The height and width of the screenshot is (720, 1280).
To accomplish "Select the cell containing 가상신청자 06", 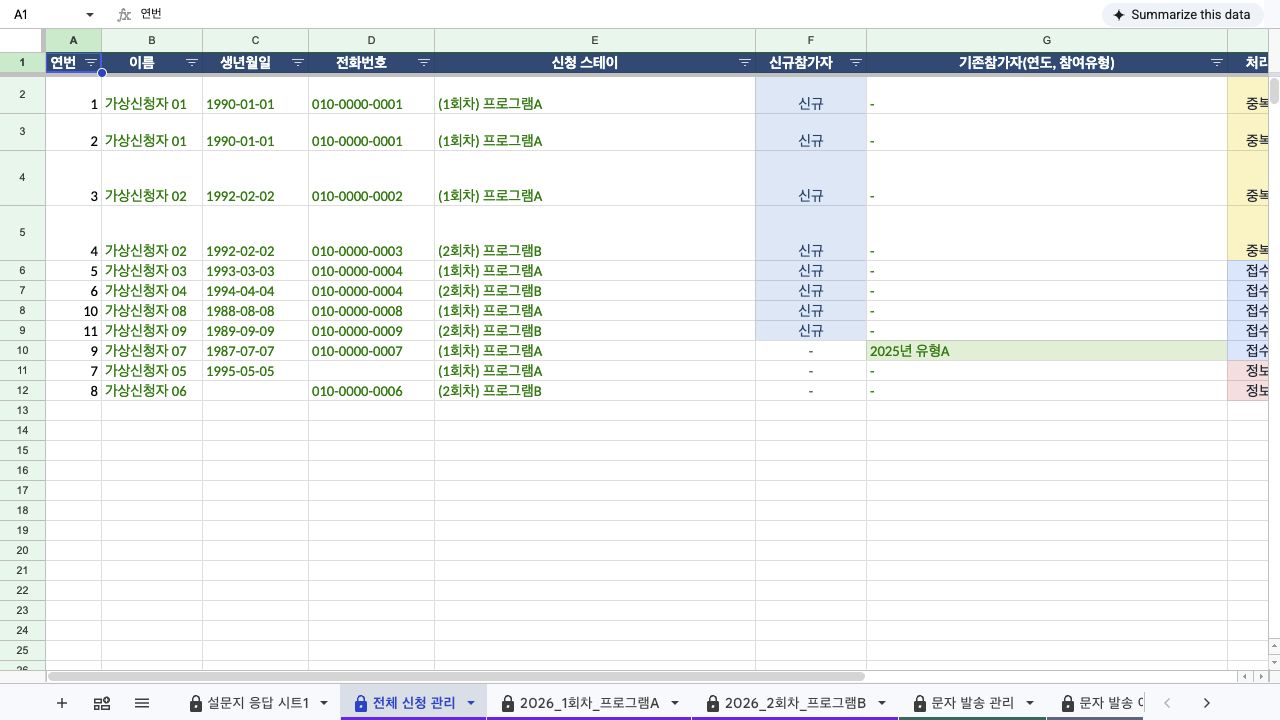I will (x=152, y=391).
